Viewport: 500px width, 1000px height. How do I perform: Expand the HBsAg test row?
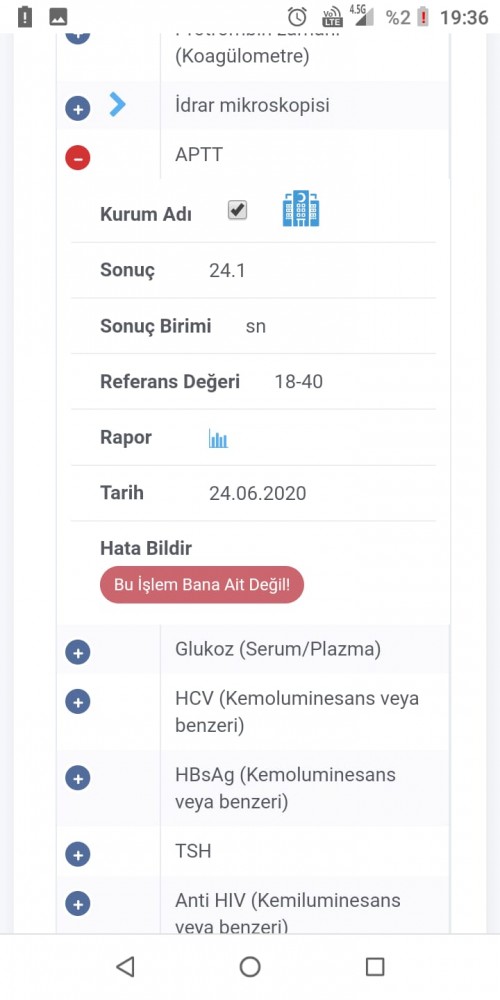pyautogui.click(x=78, y=778)
